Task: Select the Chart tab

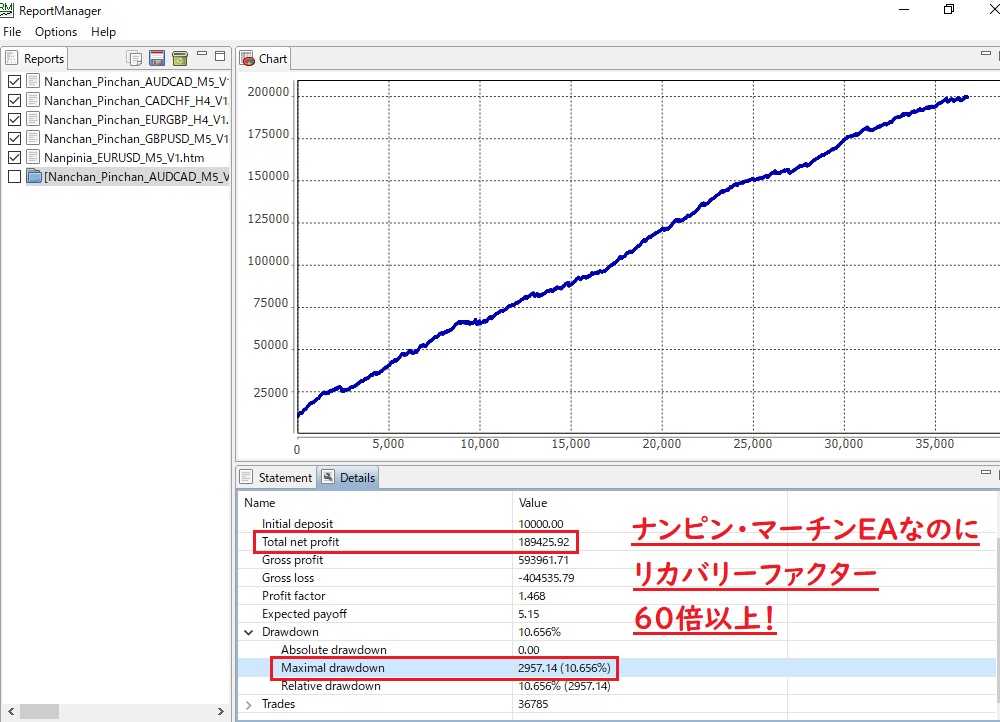Action: tap(264, 59)
